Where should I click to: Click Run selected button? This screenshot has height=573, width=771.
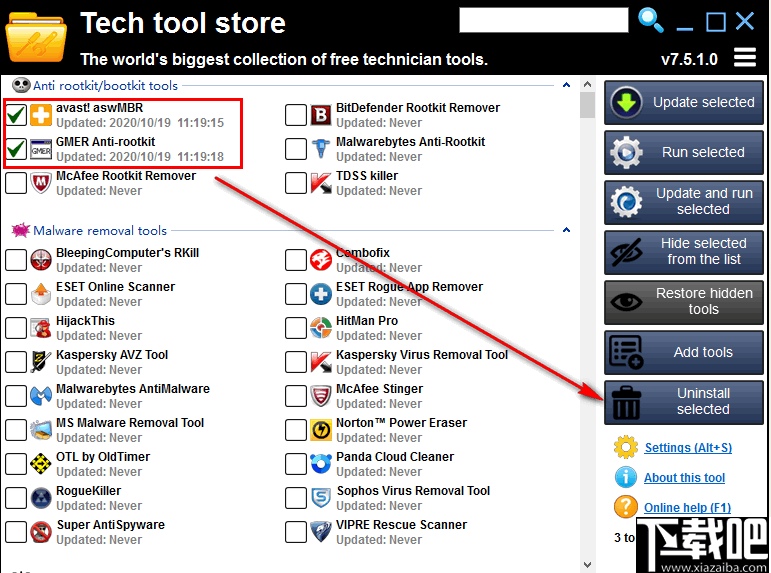[683, 152]
